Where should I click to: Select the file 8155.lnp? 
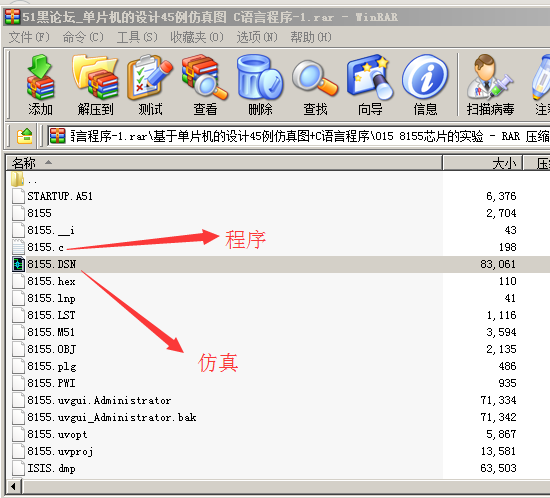pos(51,298)
